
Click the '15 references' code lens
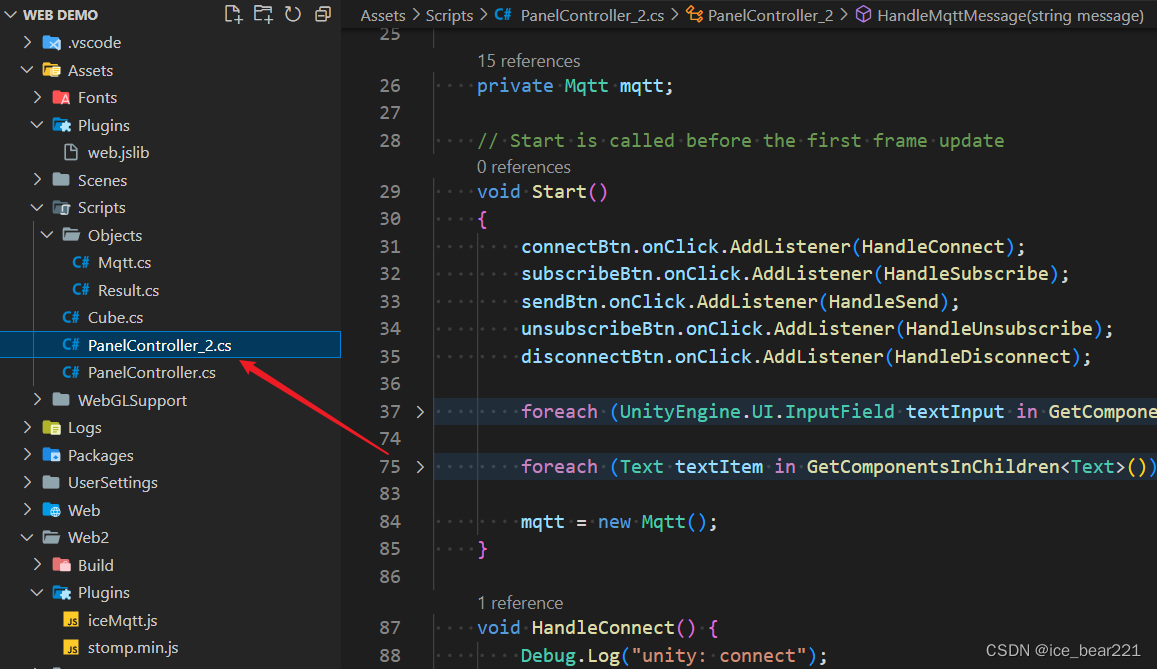coord(528,61)
